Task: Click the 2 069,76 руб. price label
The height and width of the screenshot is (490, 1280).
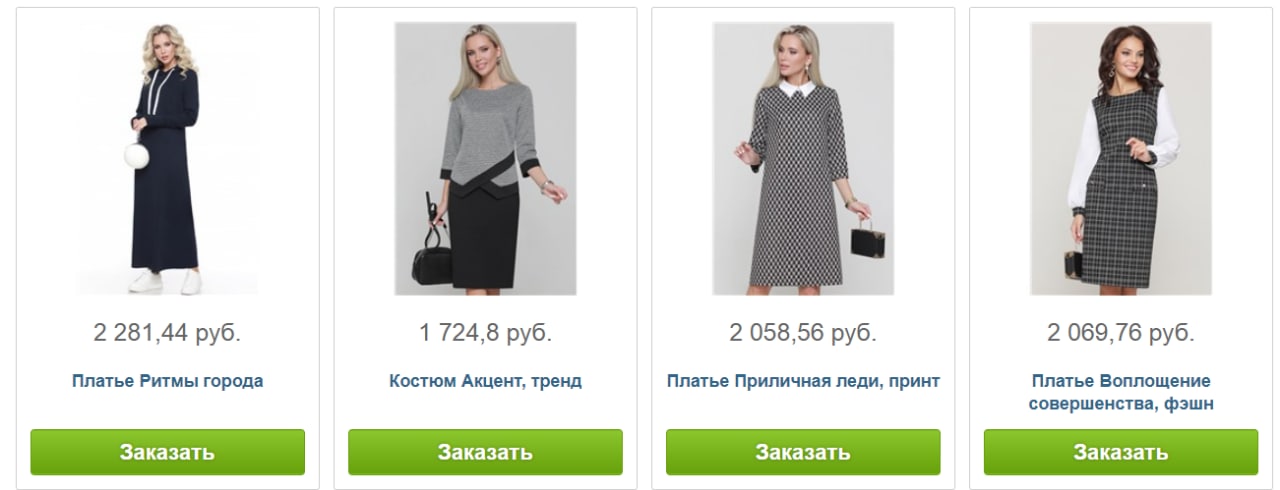Action: point(1121,333)
